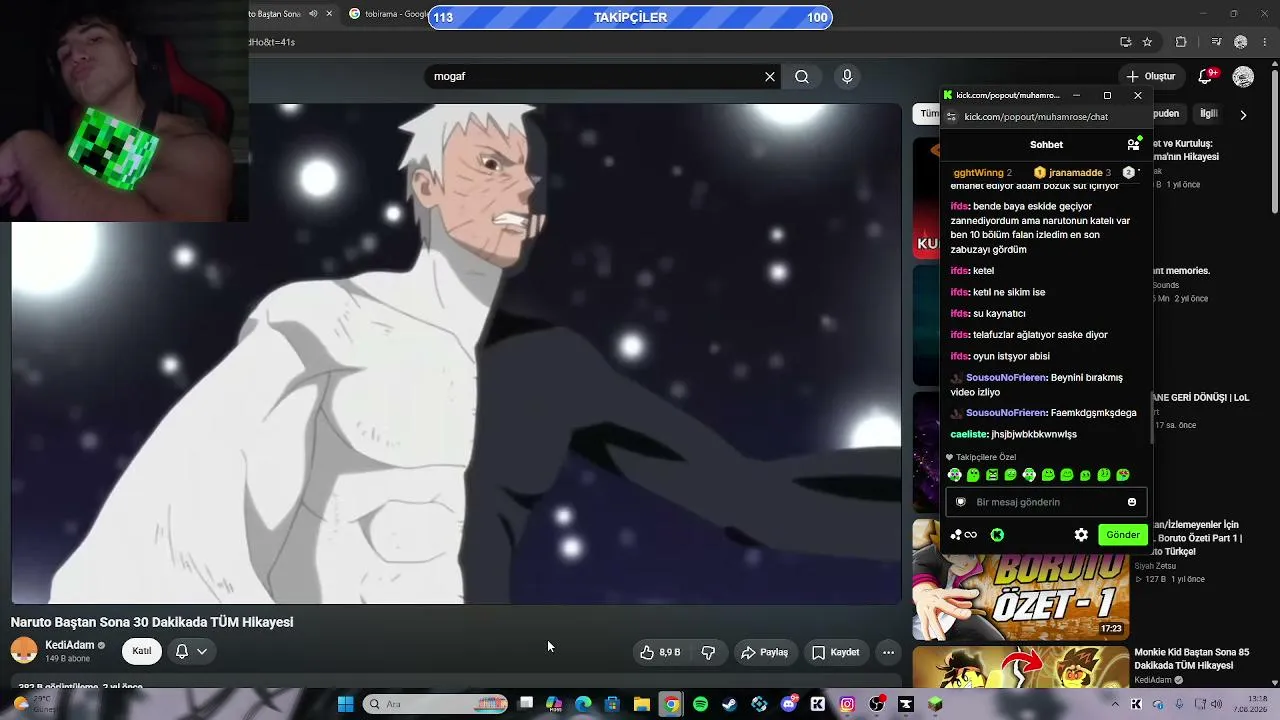Click the Oluştur create button

click(1151, 76)
